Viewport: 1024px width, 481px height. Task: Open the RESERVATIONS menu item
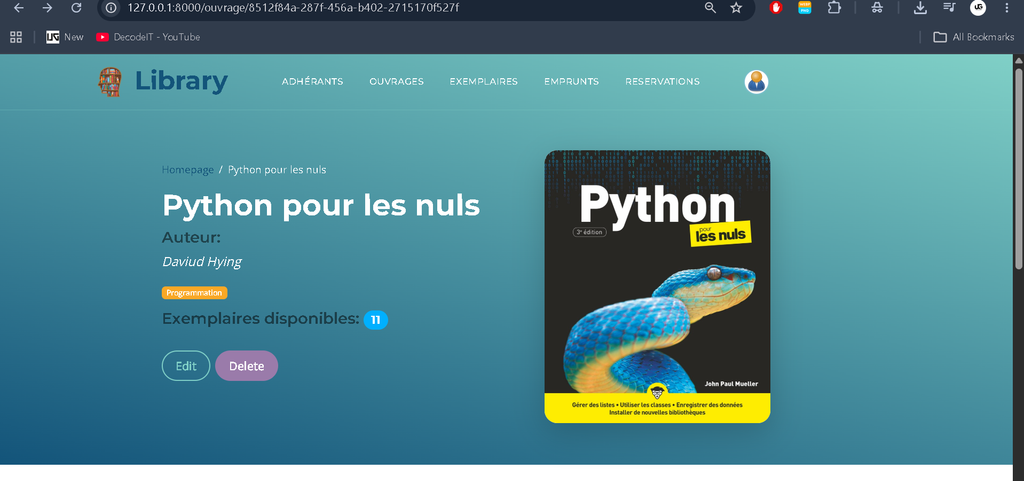(662, 82)
